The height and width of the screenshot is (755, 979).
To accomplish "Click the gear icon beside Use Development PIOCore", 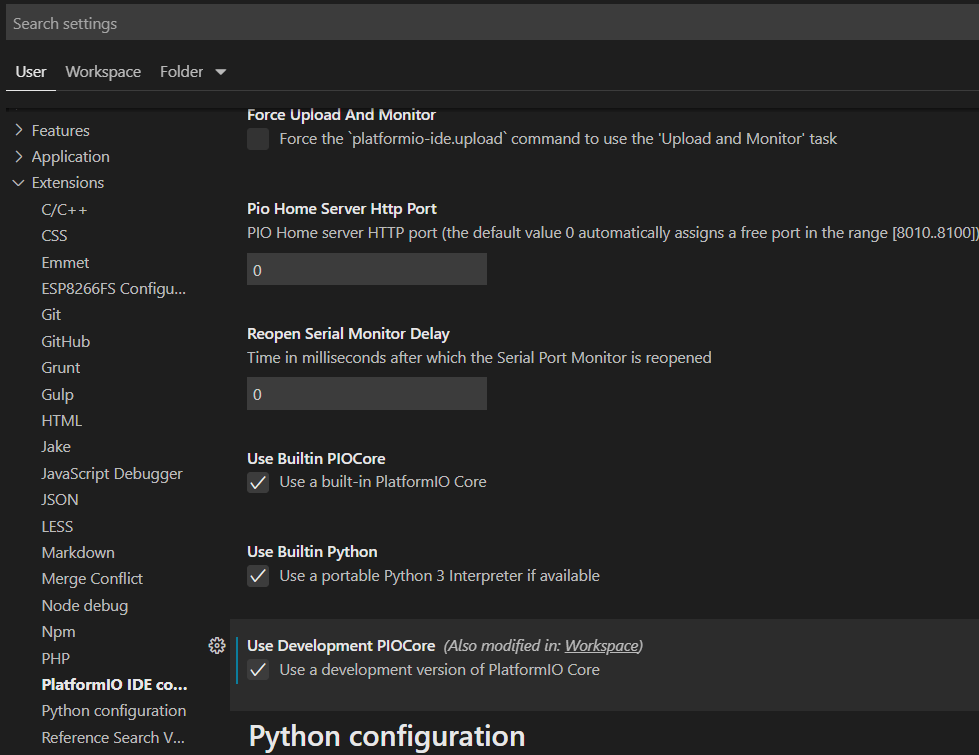I will (x=216, y=646).
